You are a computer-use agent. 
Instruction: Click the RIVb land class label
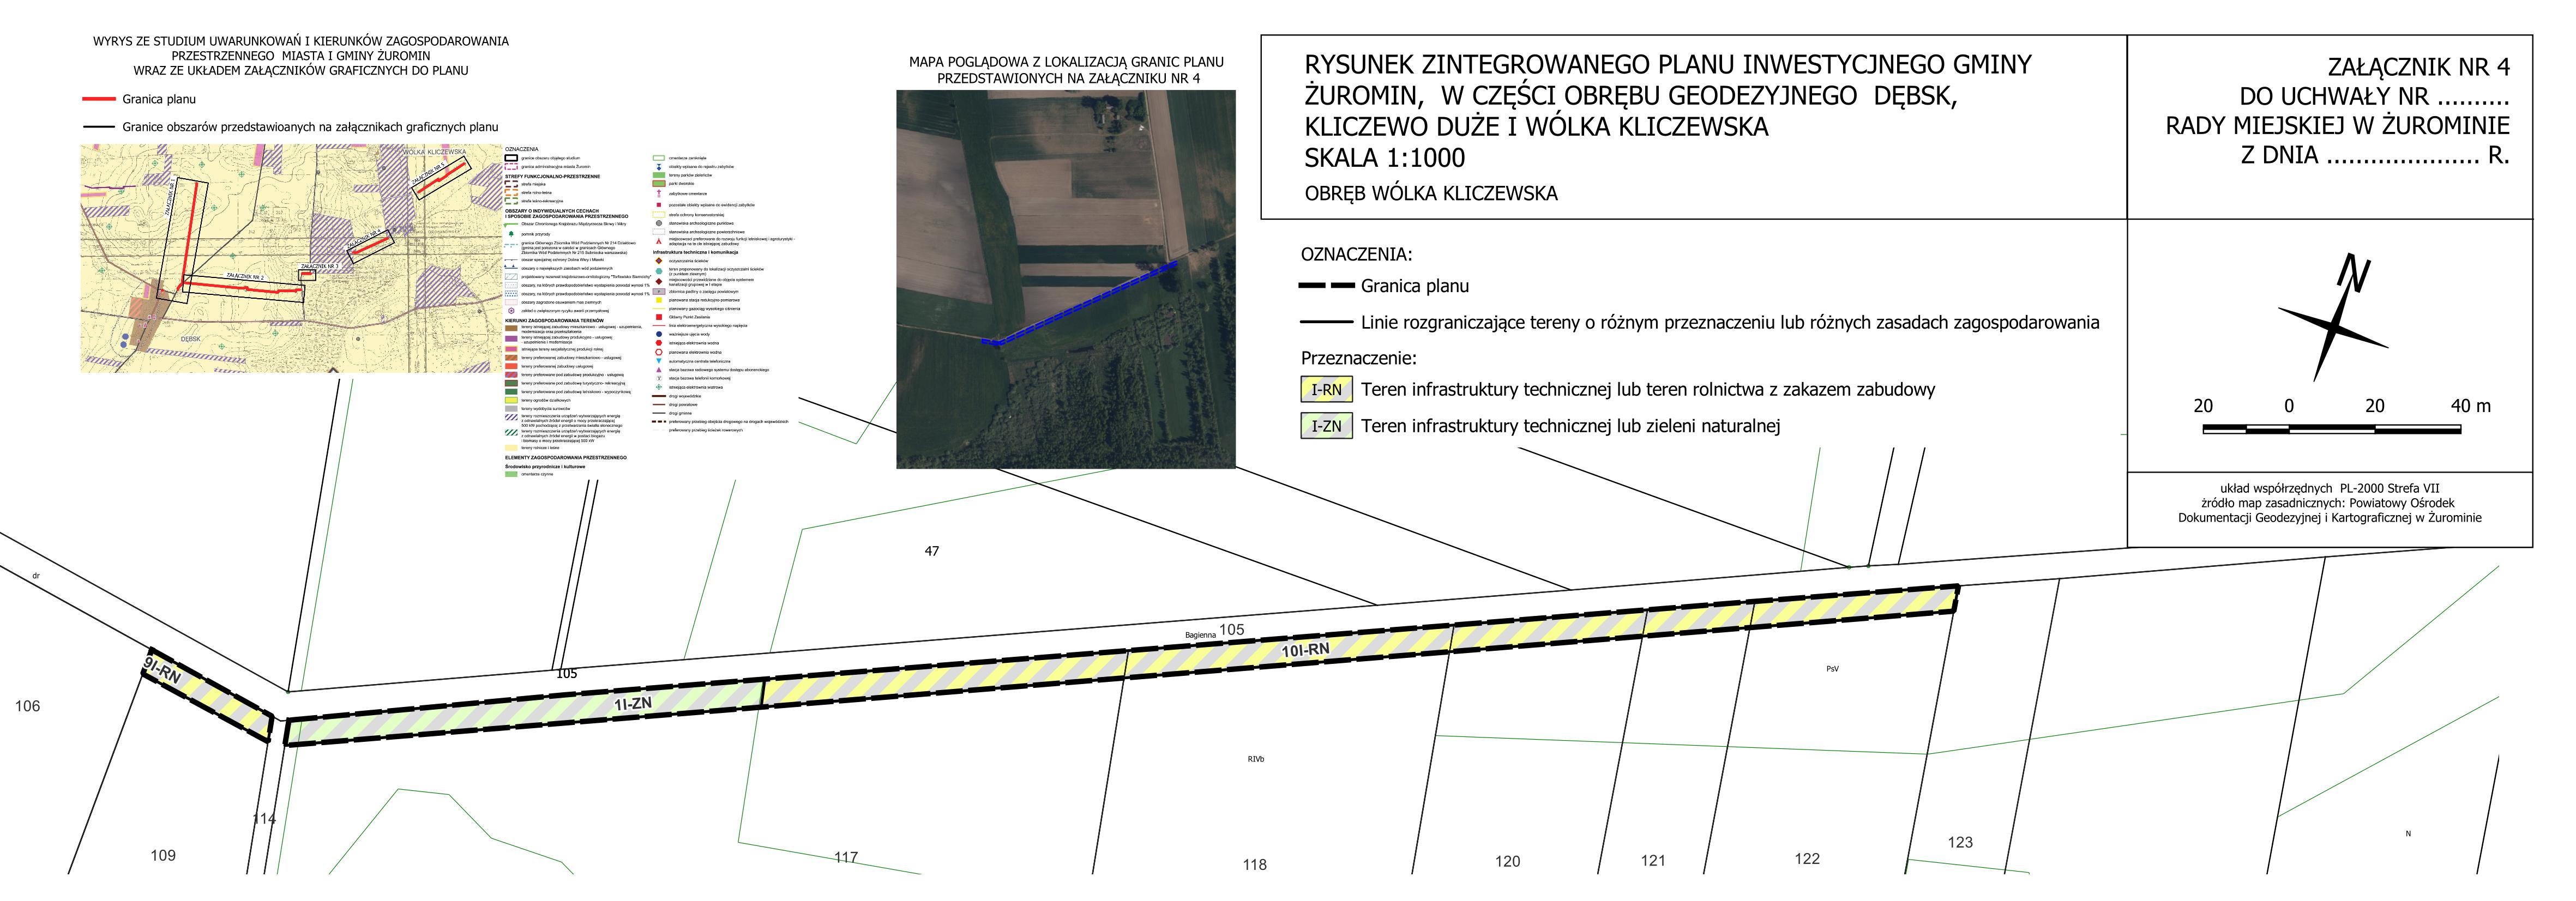click(x=1256, y=759)
